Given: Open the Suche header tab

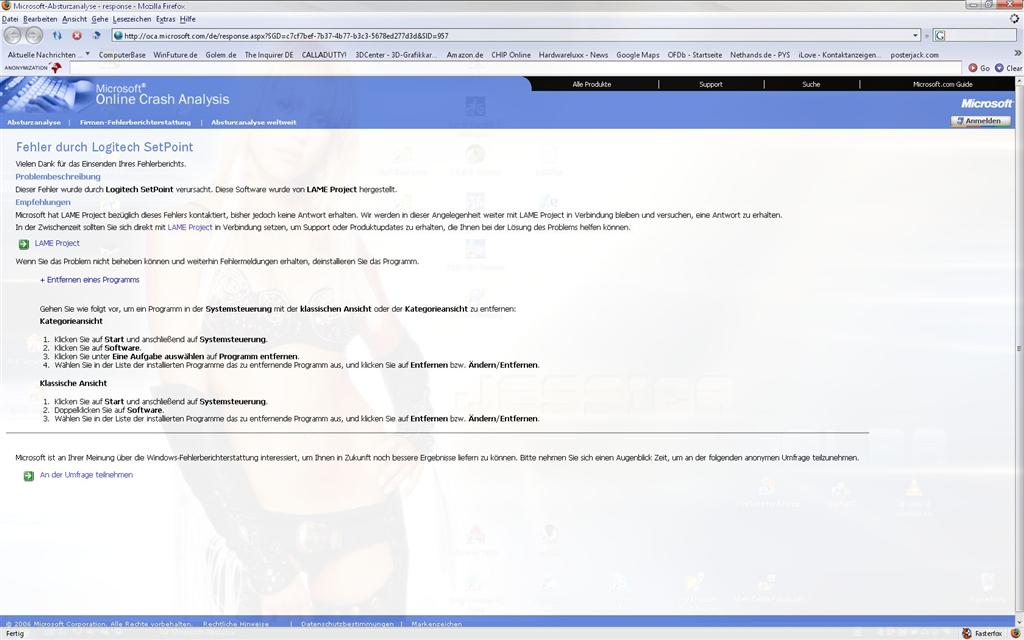Looking at the screenshot, I should (x=811, y=84).
